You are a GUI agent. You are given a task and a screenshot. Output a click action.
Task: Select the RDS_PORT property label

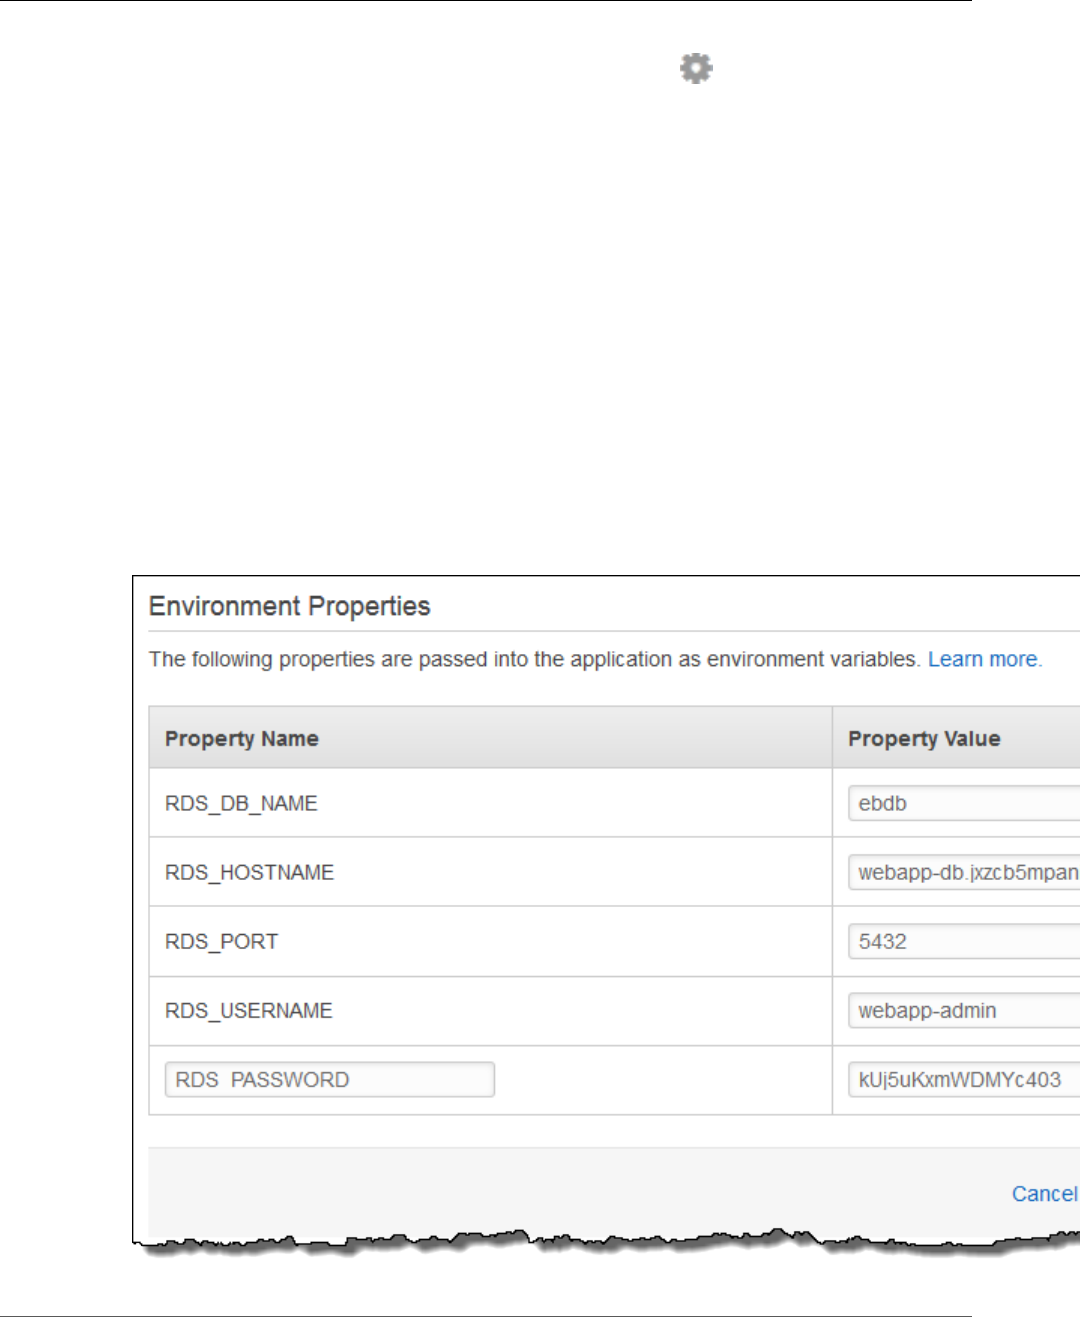(221, 941)
